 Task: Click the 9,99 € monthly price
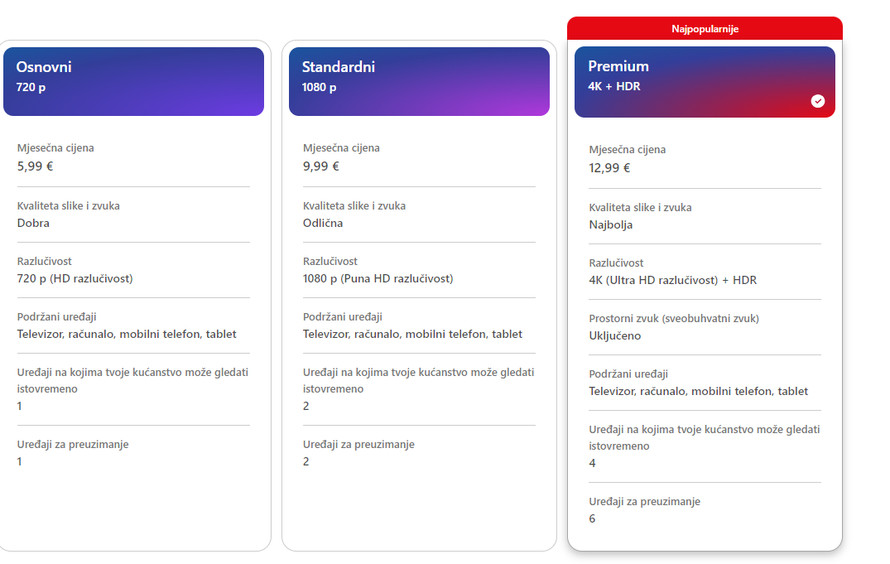coord(321,166)
